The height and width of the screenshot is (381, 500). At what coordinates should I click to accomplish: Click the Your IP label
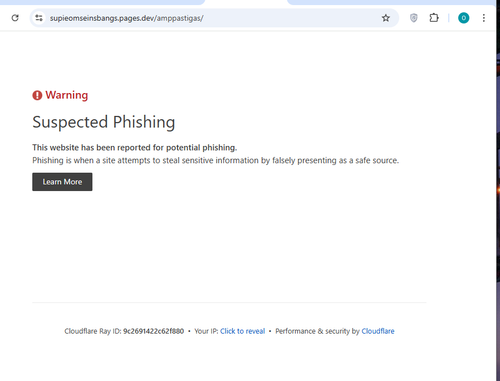206,331
